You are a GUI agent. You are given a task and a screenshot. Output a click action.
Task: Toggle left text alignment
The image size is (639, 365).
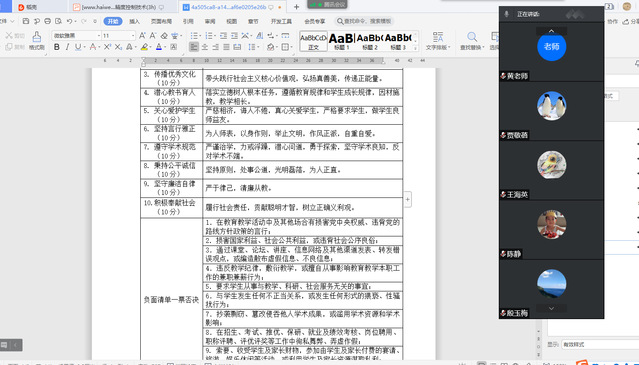click(194, 47)
